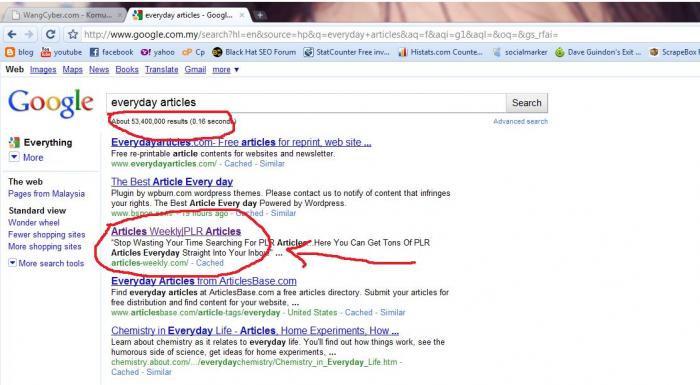Close the WangCyber.com tab
Viewport: 700px width, 385px height.
(x=120, y=15)
